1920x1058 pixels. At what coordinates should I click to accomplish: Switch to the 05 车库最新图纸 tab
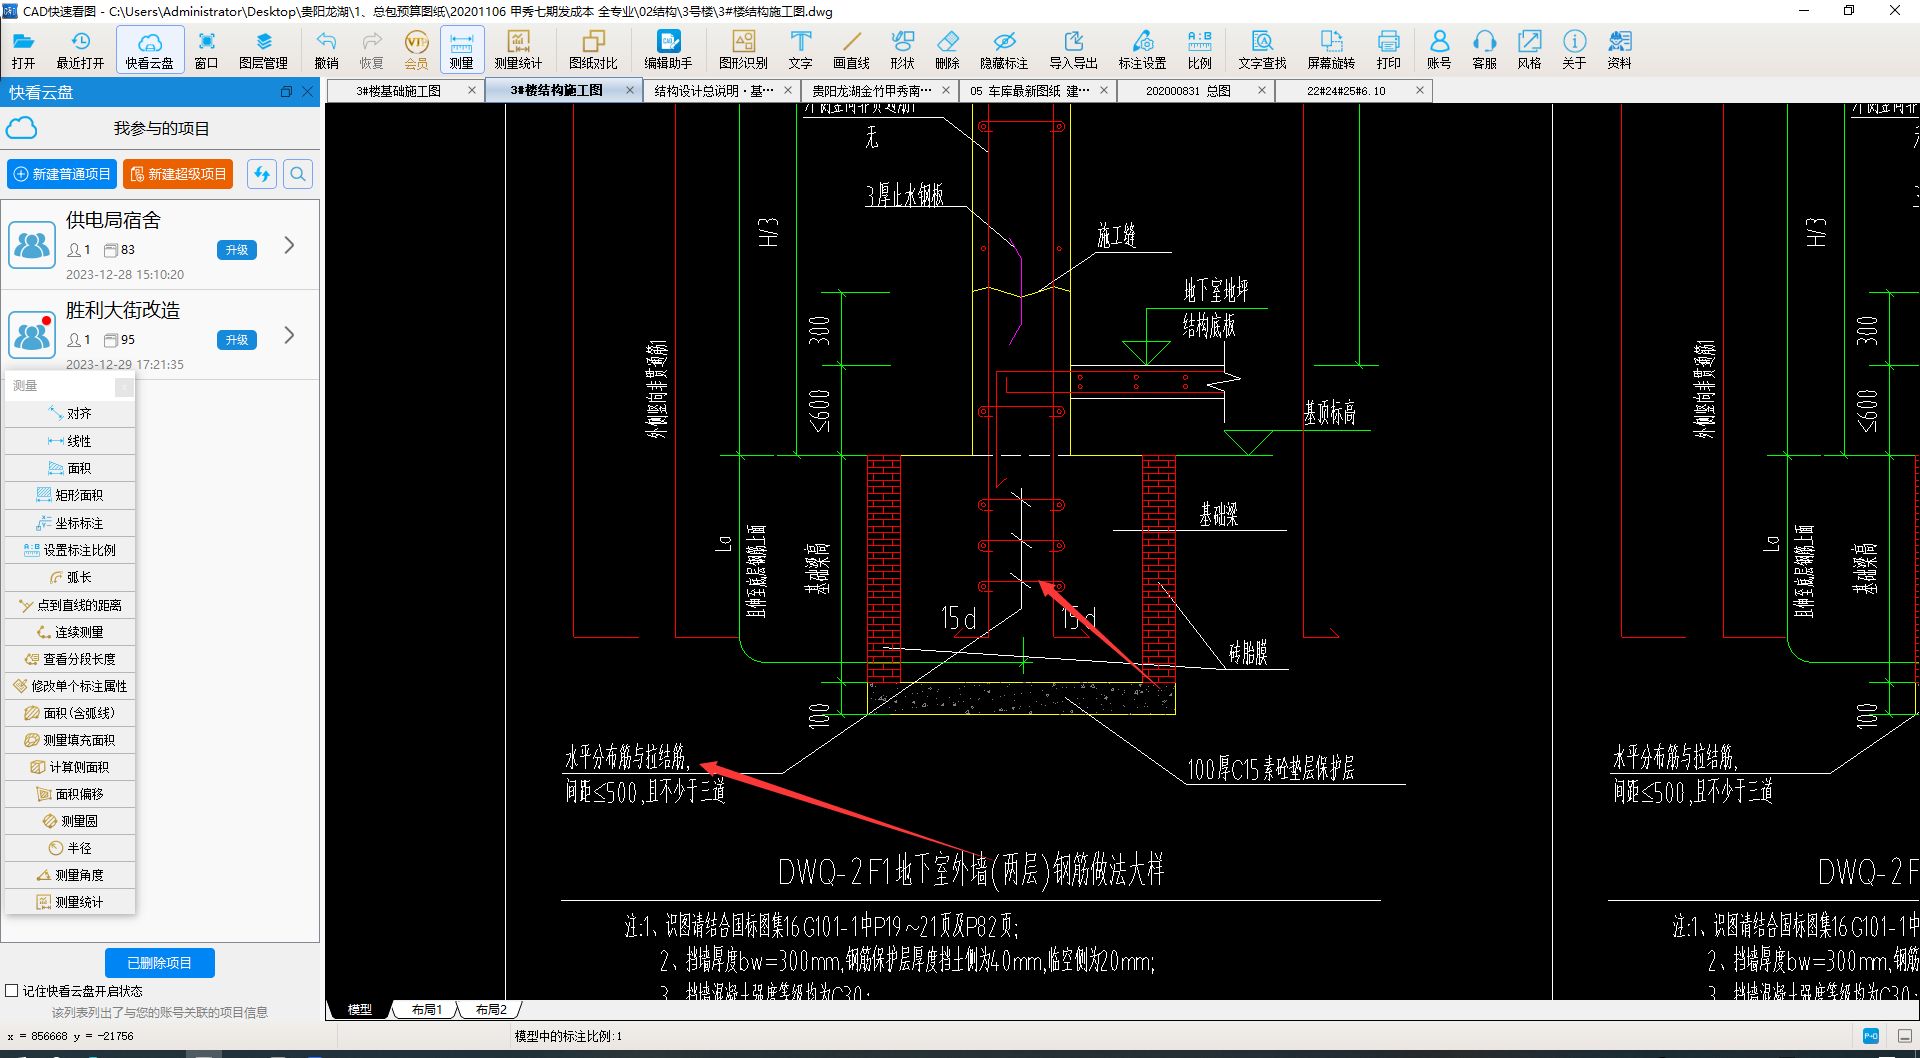coord(1029,91)
